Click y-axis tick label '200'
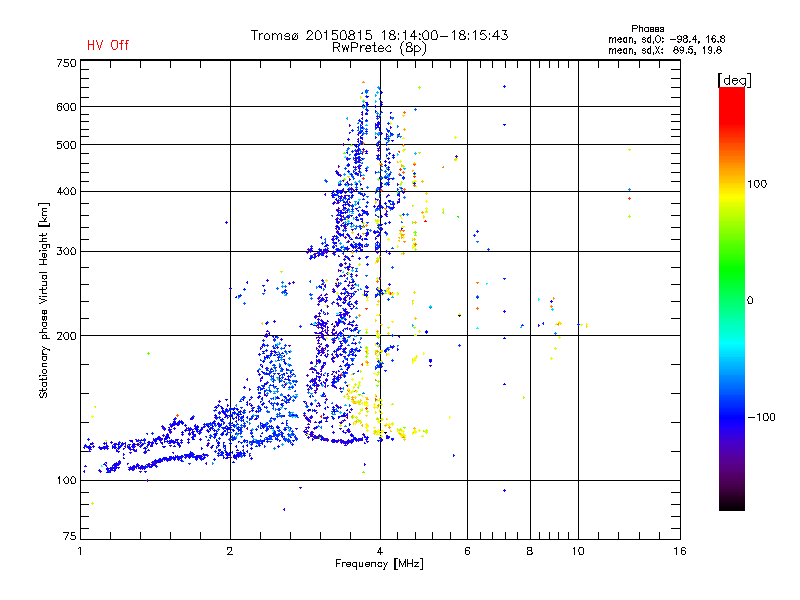 [66, 336]
